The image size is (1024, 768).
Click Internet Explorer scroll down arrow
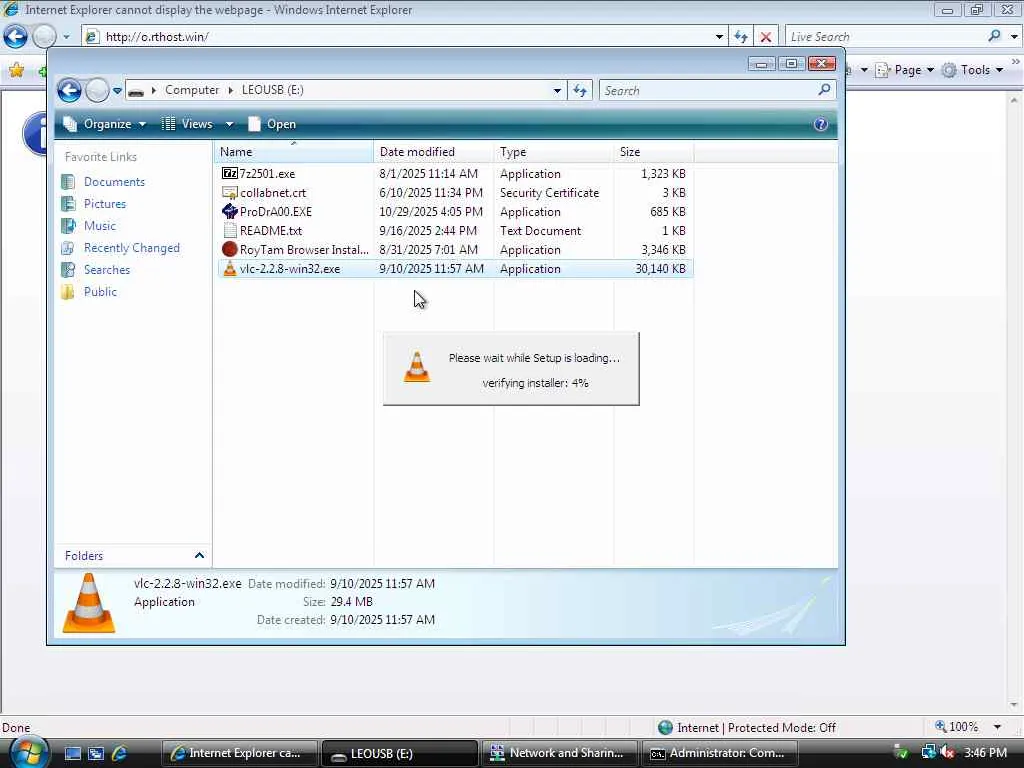tap(1014, 705)
